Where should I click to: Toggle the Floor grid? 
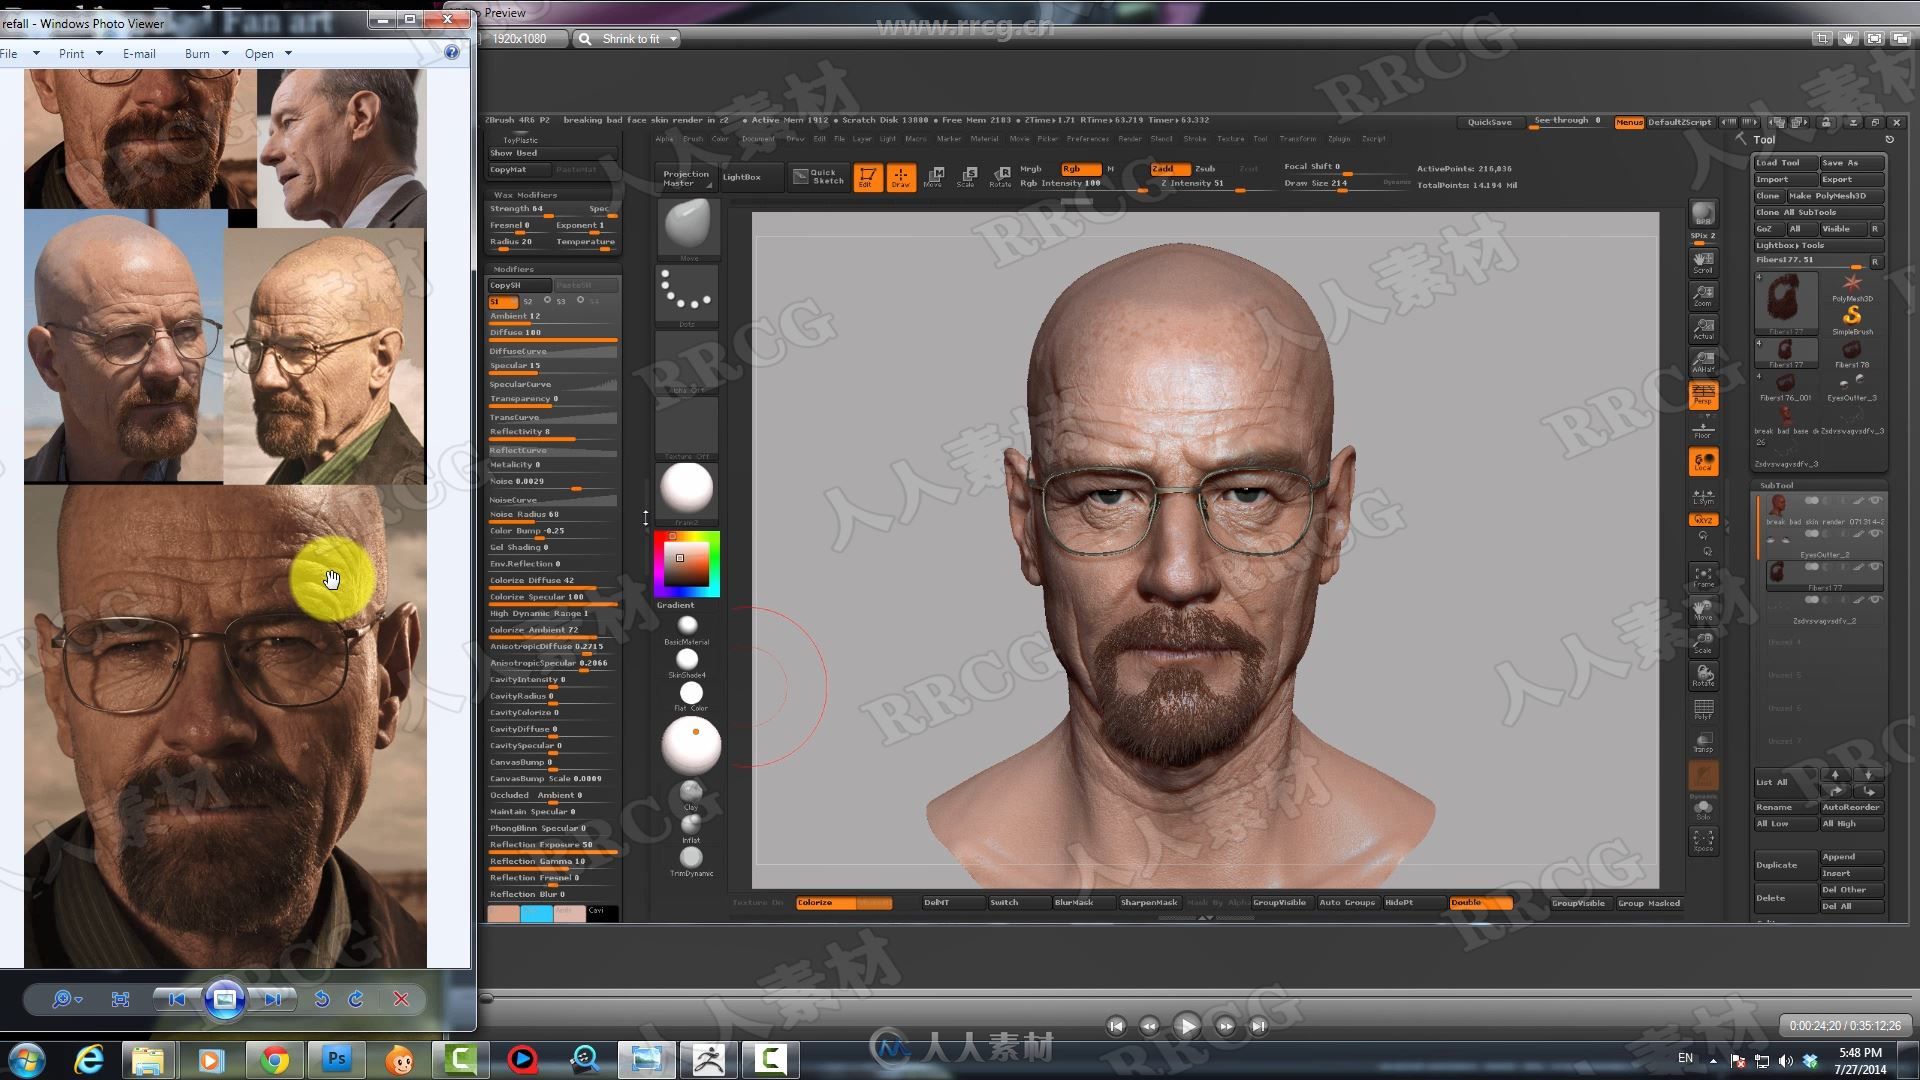[x=1703, y=429]
